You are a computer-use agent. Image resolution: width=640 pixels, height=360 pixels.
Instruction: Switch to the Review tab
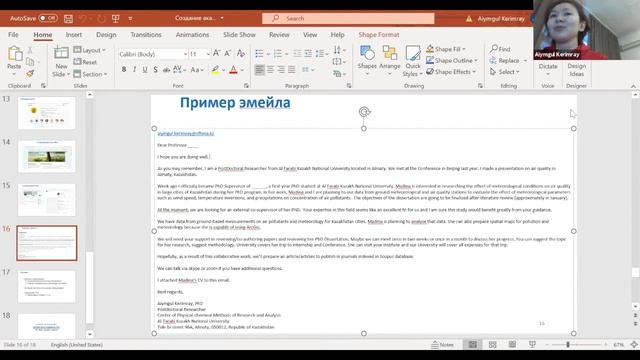(x=279, y=35)
